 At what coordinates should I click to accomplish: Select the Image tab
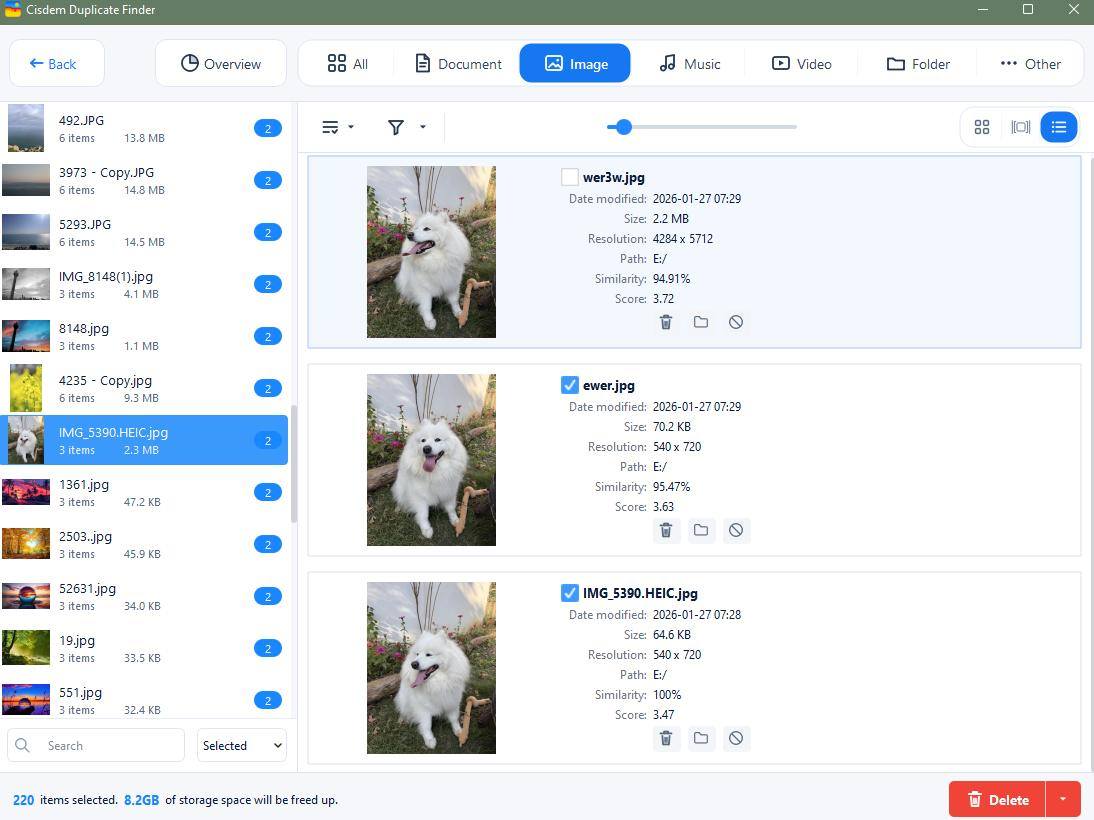tap(575, 64)
